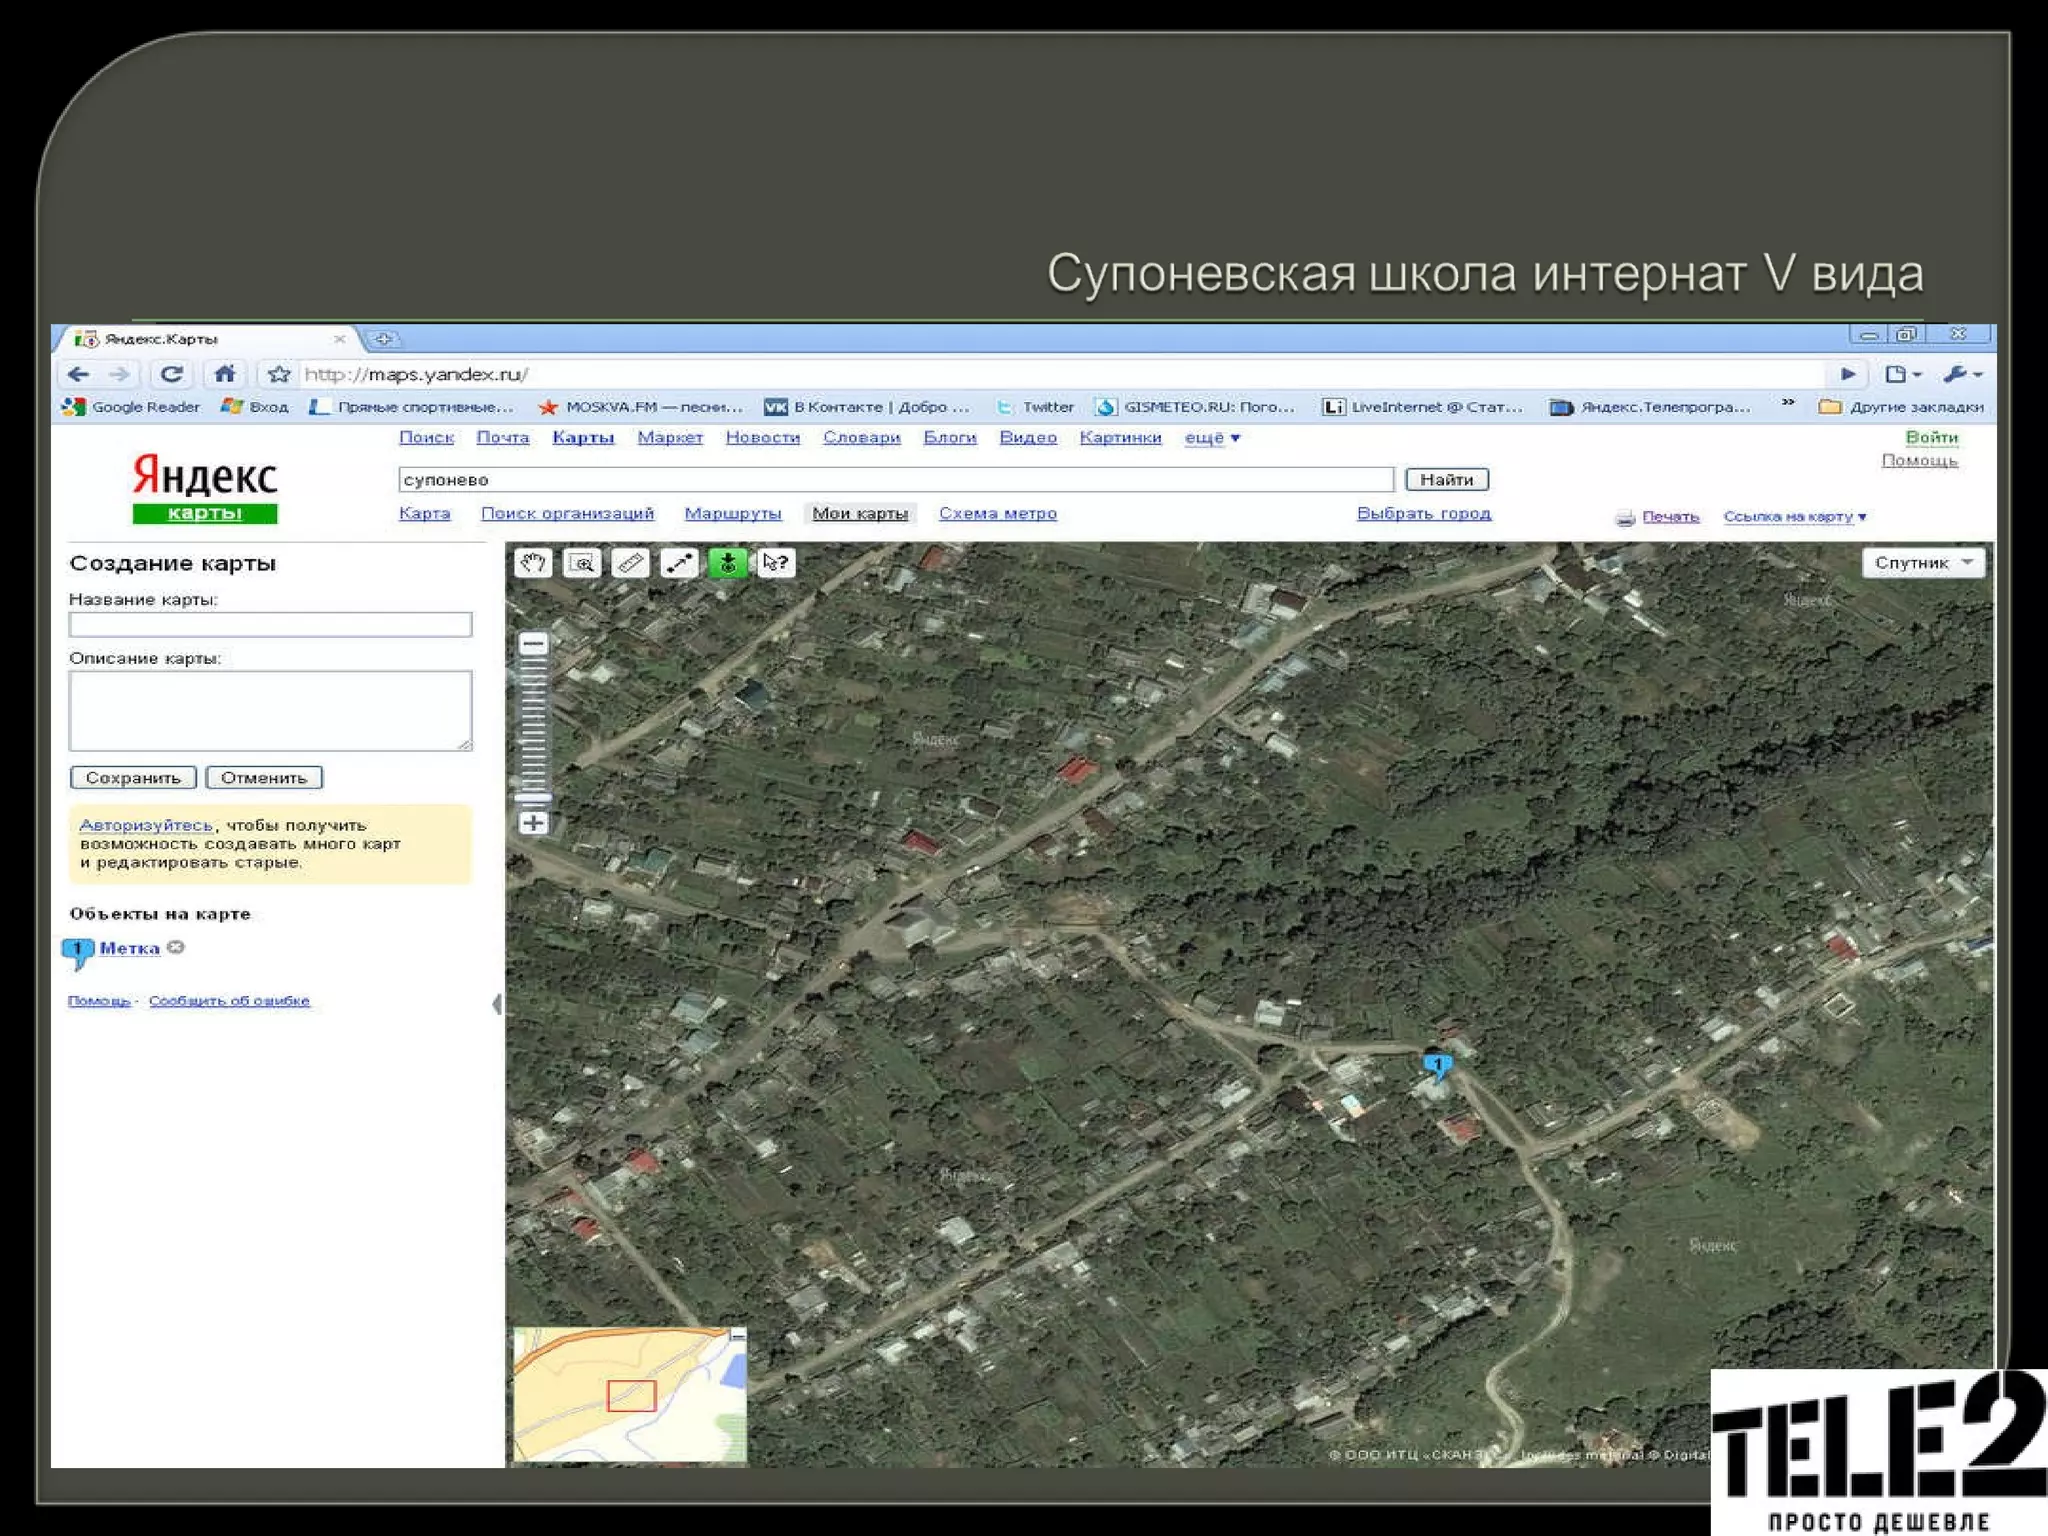Viewport: 2048px width, 1536px height.
Task: Click the map zoom out minus button
Action: [x=534, y=644]
